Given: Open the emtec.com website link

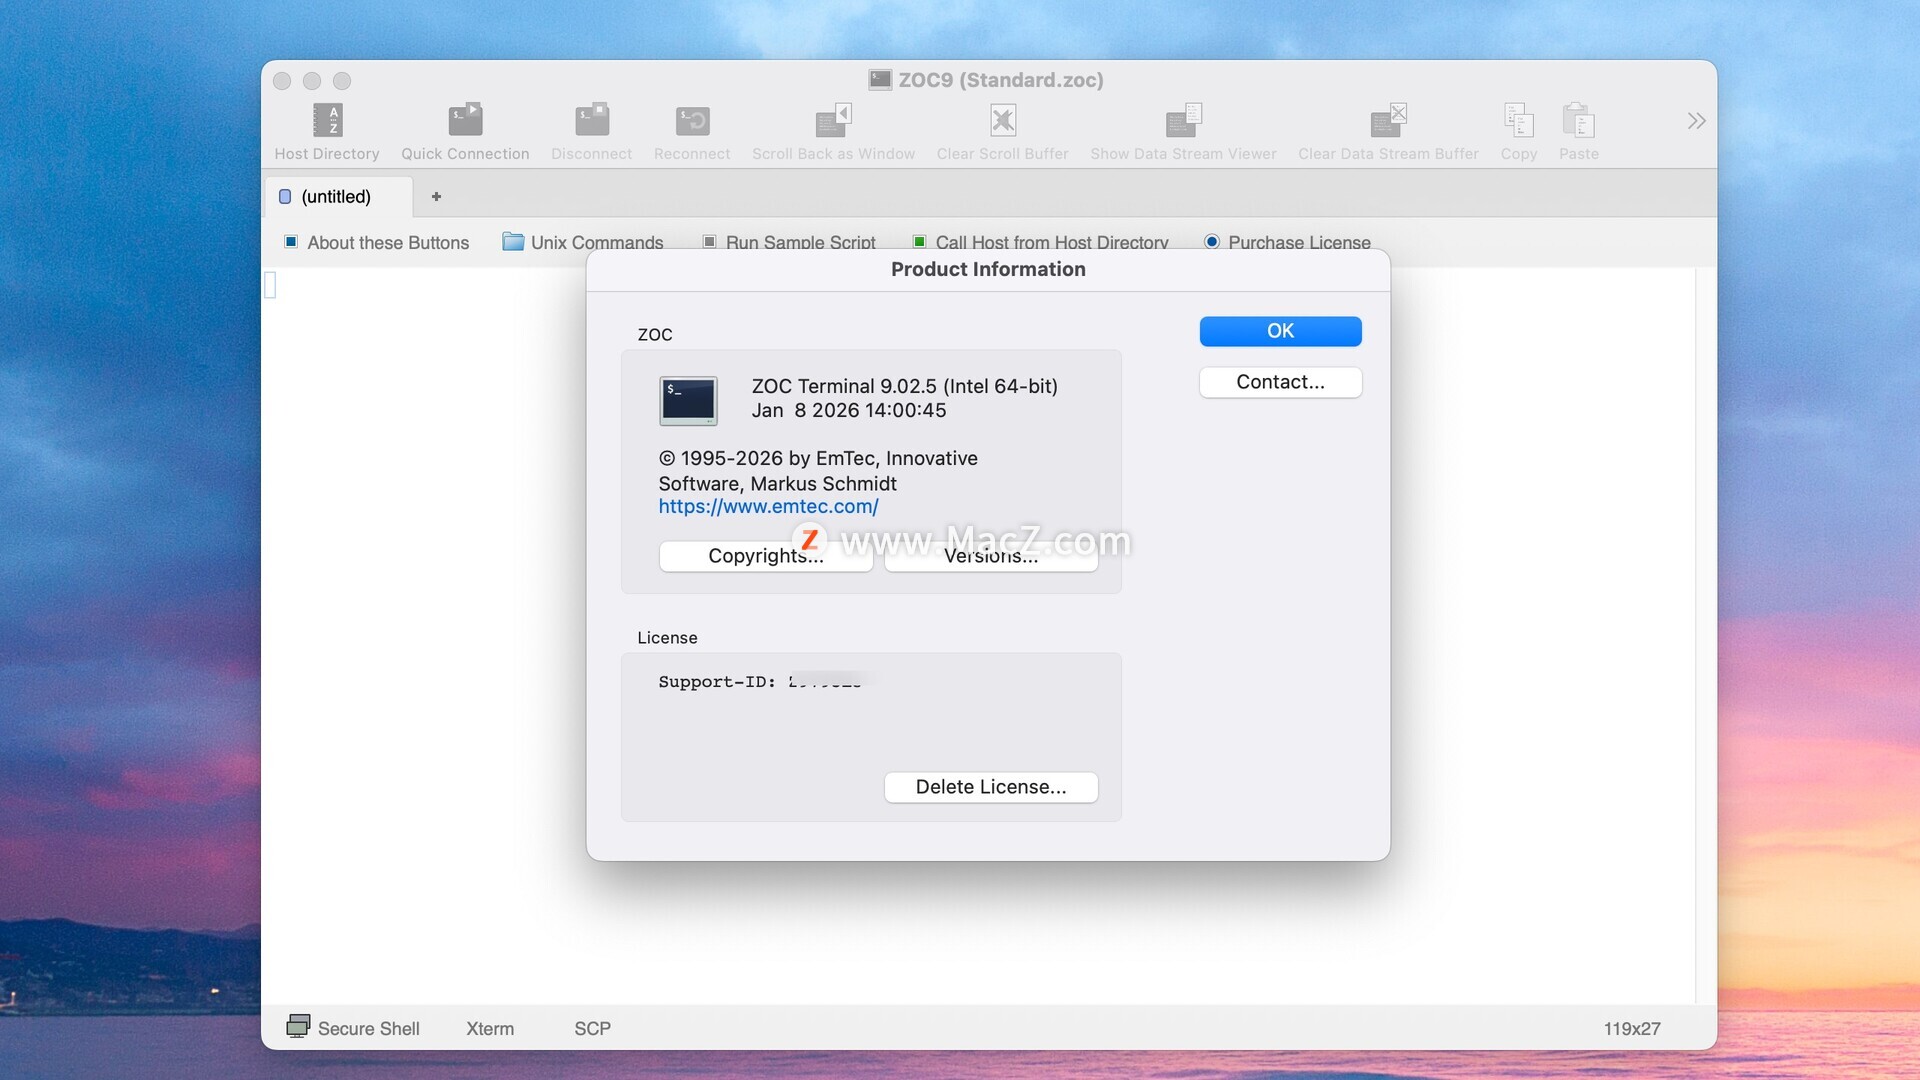Looking at the screenshot, I should pyautogui.click(x=768, y=507).
